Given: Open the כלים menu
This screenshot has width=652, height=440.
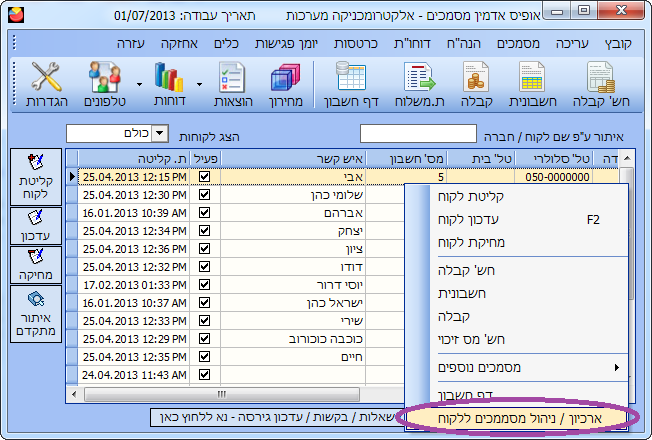Looking at the screenshot, I should pos(226,44).
